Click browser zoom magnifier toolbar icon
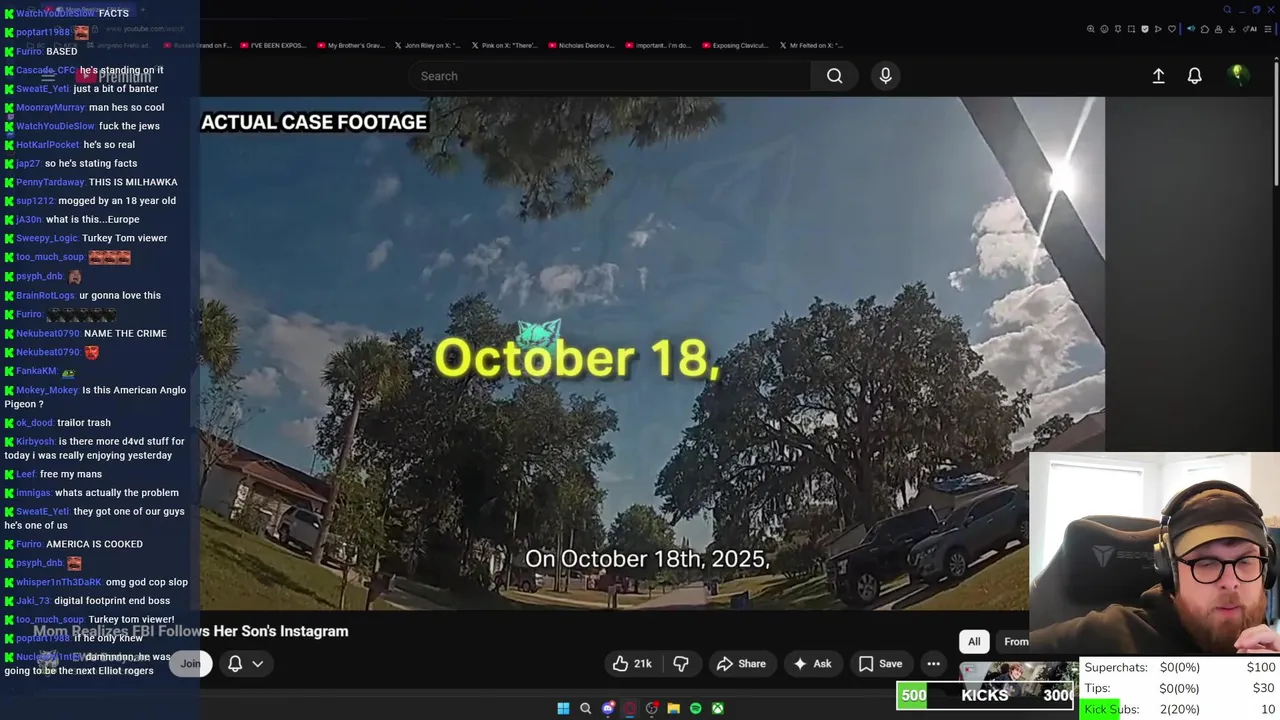The width and height of the screenshot is (1280, 720). click(1091, 29)
